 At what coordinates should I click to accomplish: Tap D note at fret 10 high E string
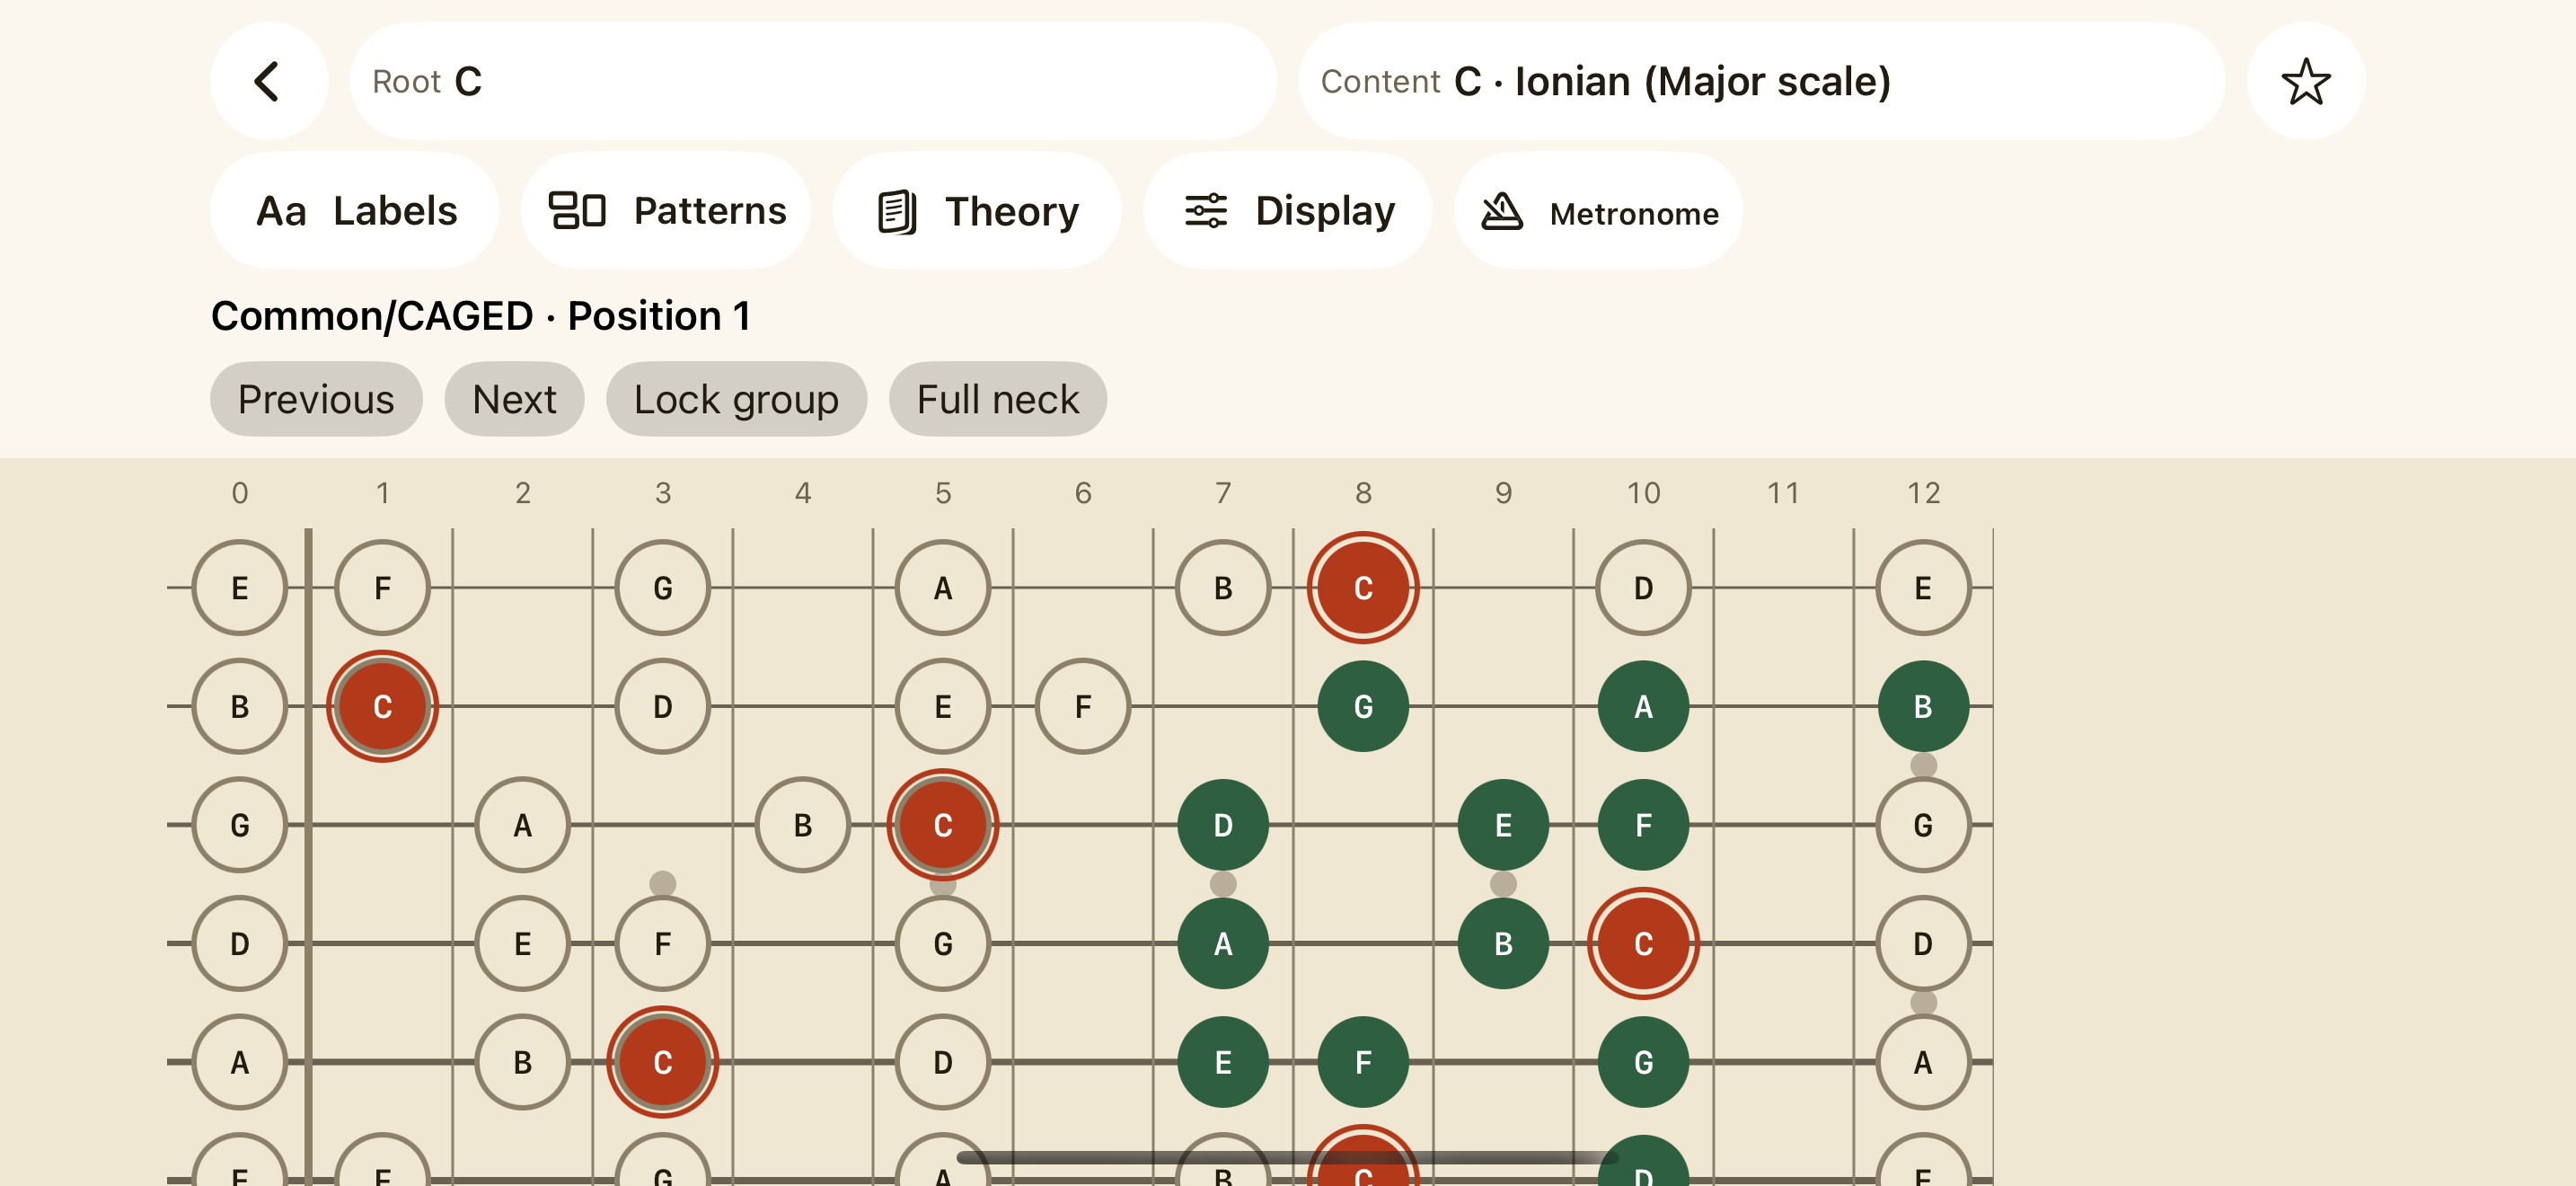pyautogui.click(x=1643, y=588)
